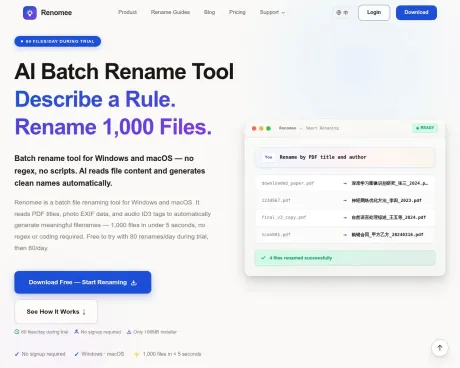Click the 'You' label in the demo prompt

click(x=269, y=157)
